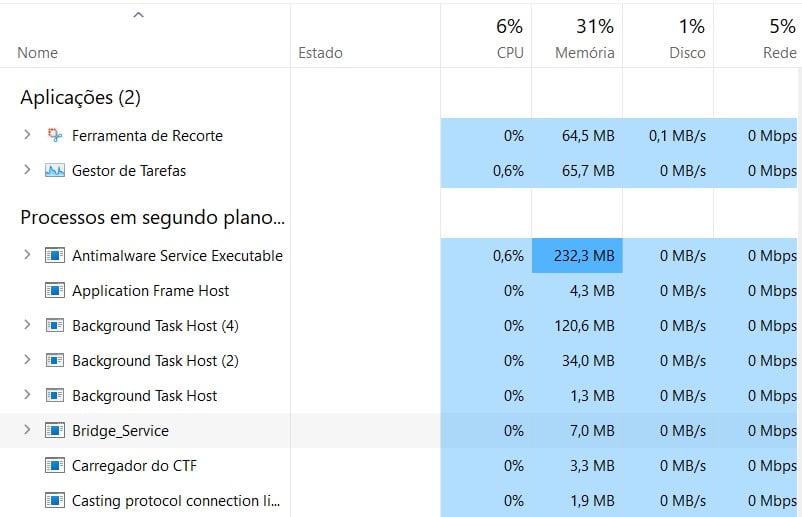Expand the Gestor de Tarefas process group
Screen dimensions: 802x517
tap(27, 170)
